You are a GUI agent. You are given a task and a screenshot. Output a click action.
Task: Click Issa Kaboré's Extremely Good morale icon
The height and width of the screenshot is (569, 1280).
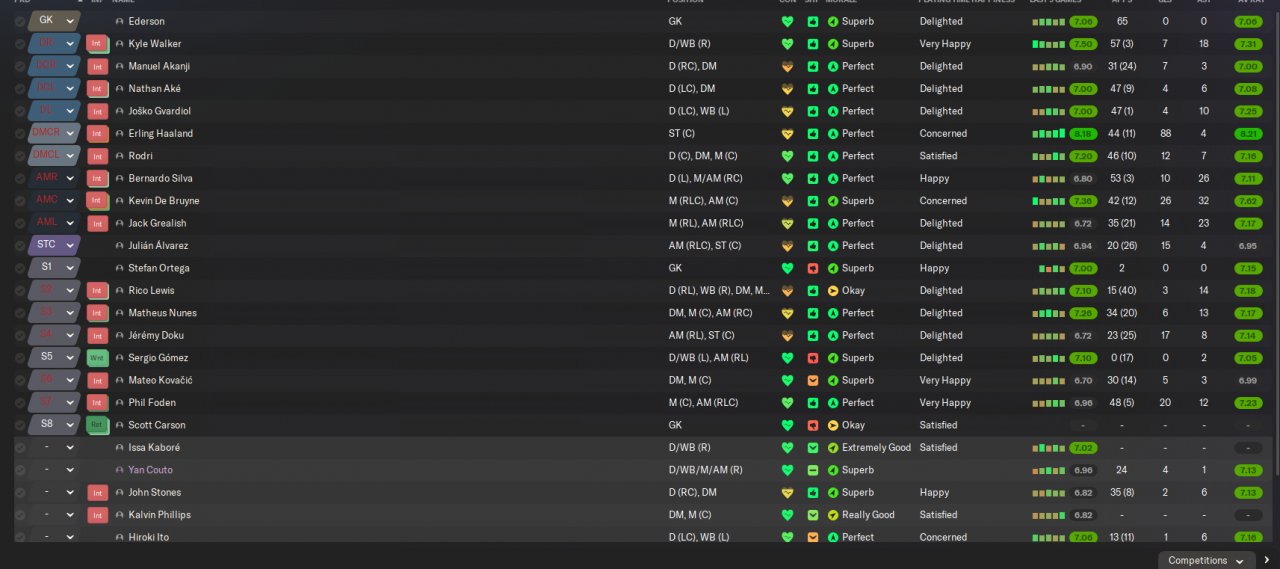click(x=833, y=447)
